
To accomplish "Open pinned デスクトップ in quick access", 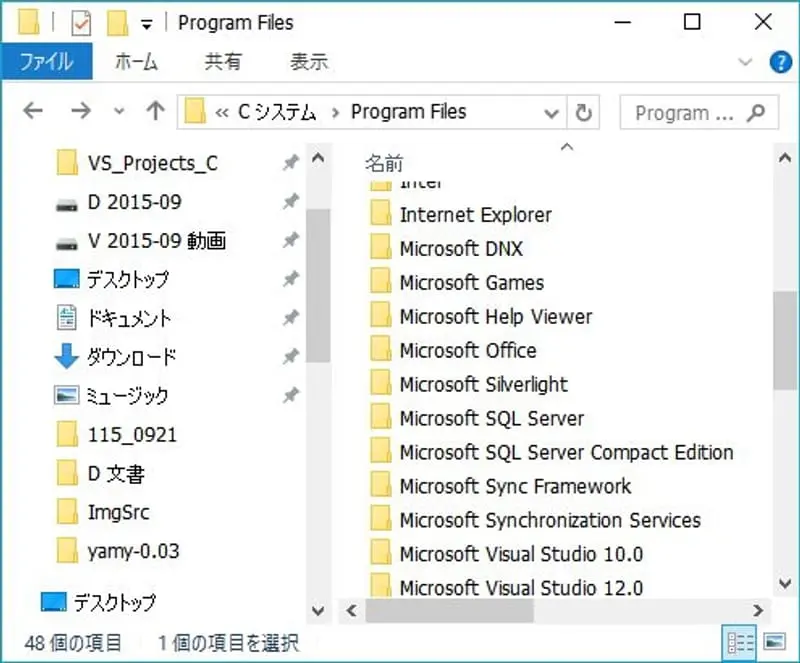I will click(x=128, y=280).
